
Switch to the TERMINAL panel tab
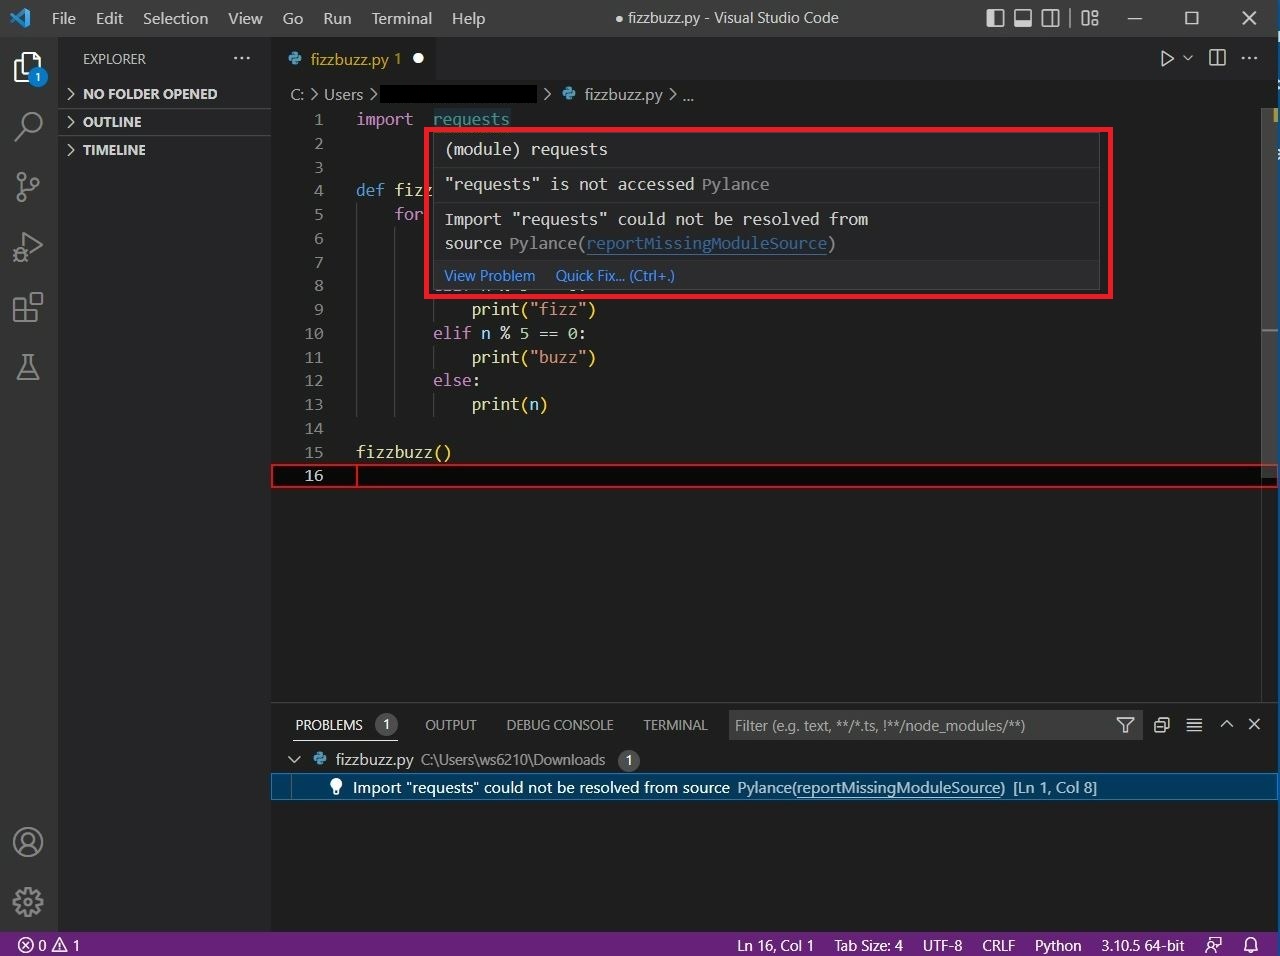click(675, 725)
